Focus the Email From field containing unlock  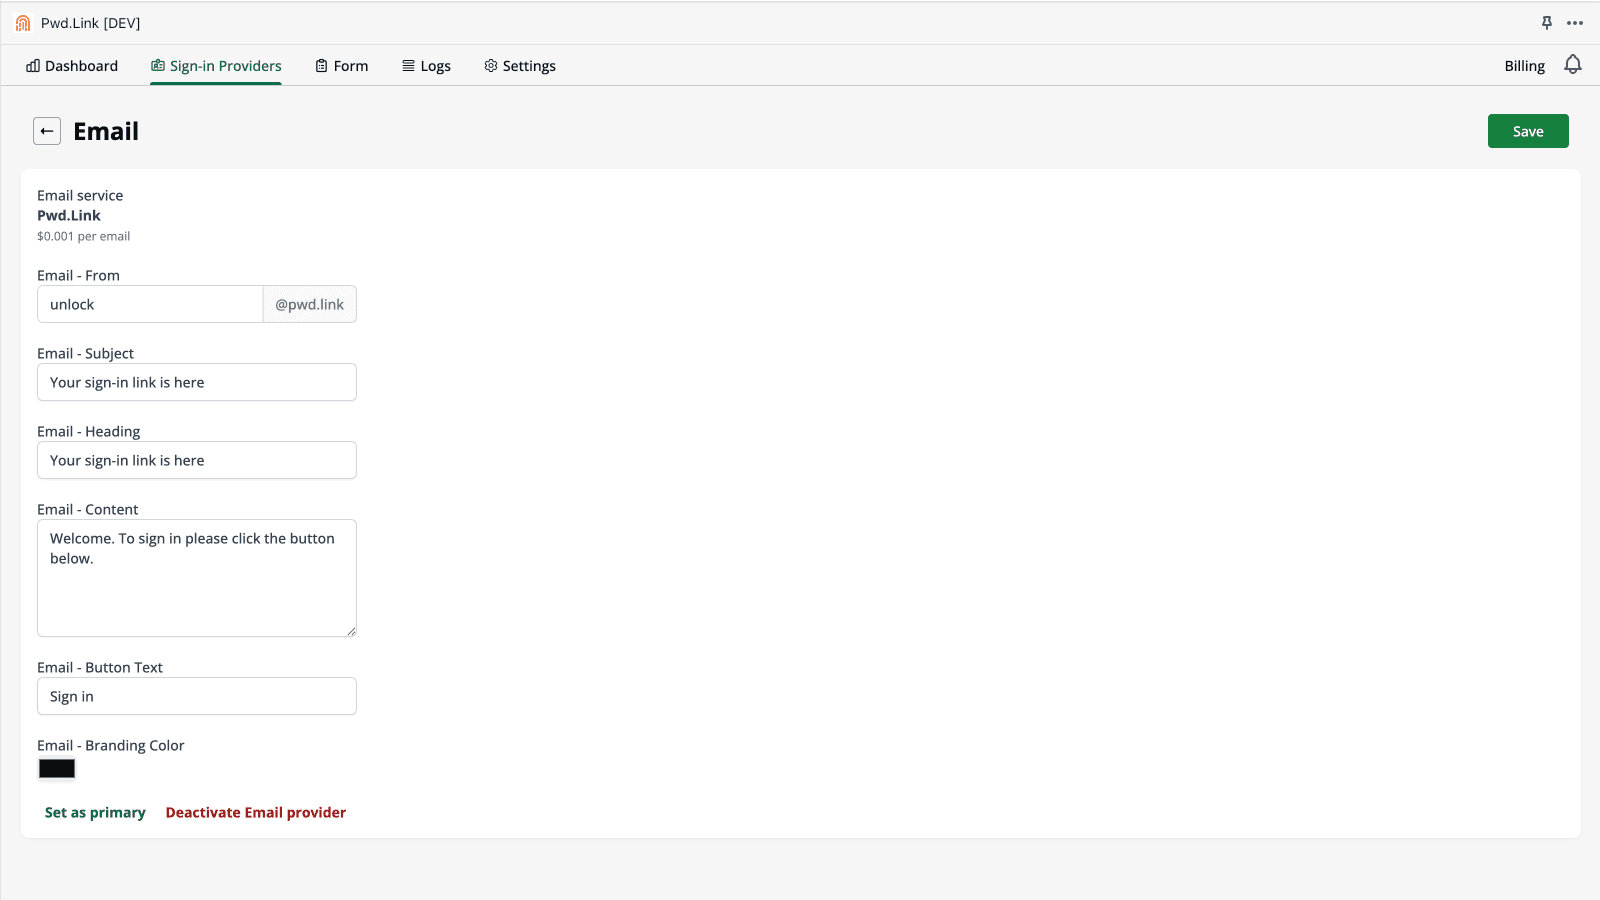point(150,304)
